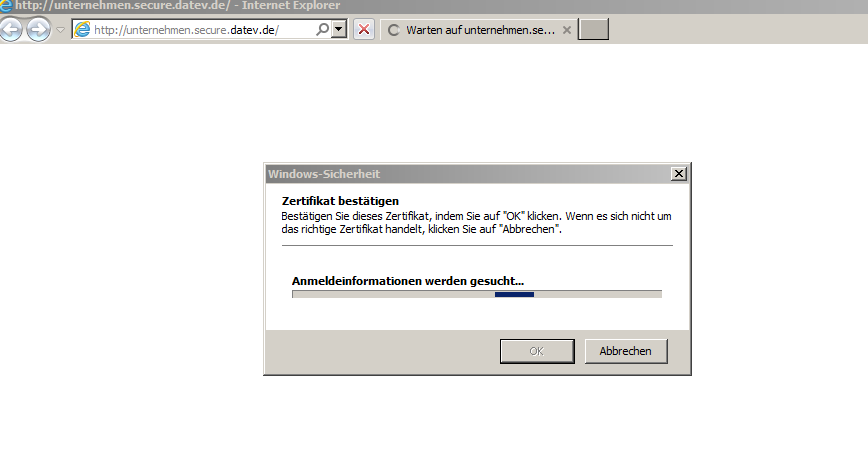Screen dimensions: 868x475
Task: Click the Internet Explorer logo in title bar
Action: pos(6,6)
